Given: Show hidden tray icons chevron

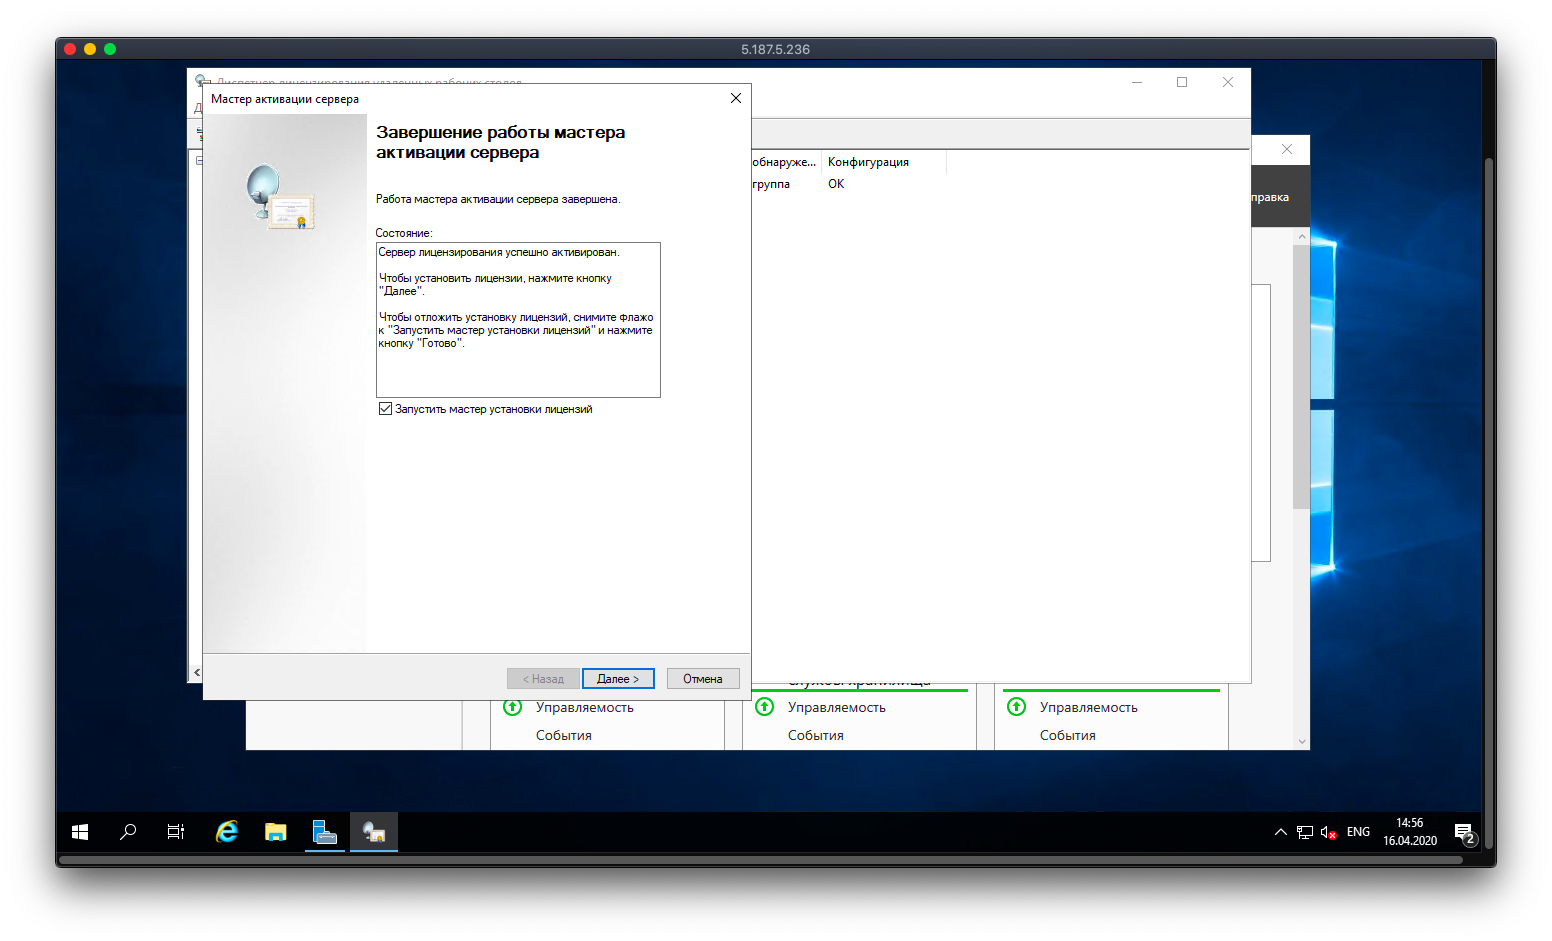Looking at the screenshot, I should coord(1281,832).
